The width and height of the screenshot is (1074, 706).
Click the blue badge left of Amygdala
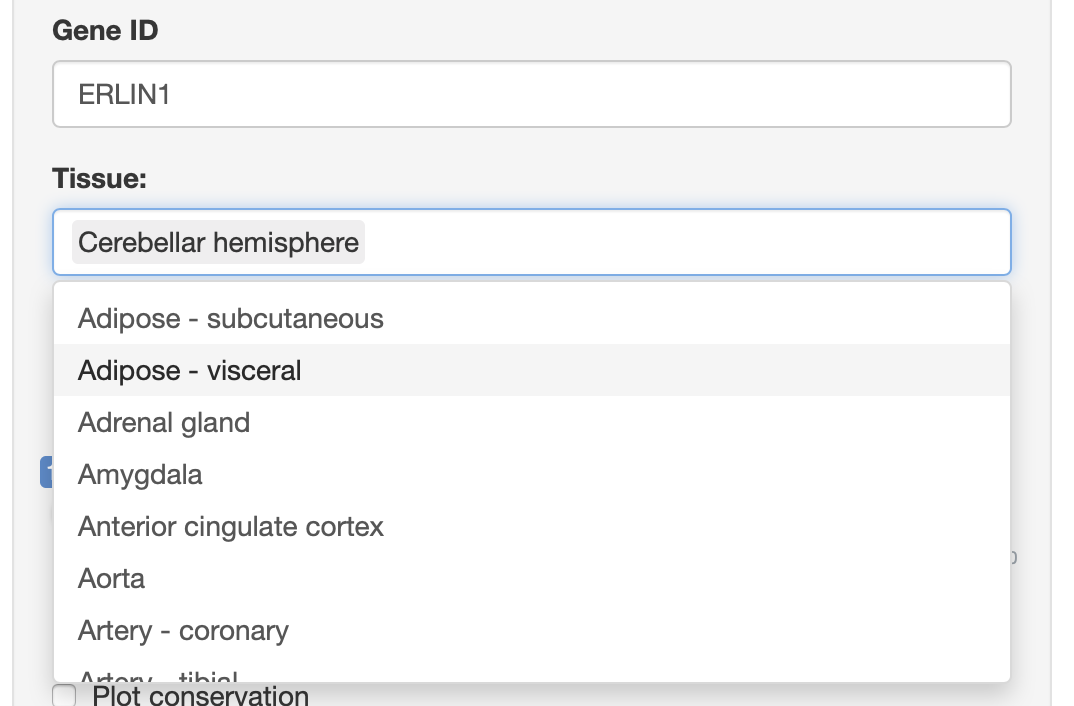(x=46, y=472)
